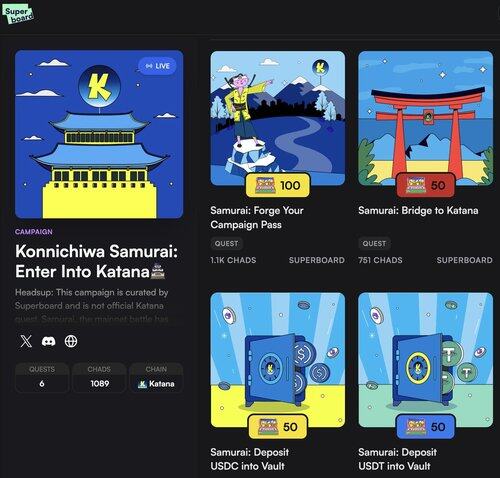Click the Superboard logo
The height and width of the screenshot is (478, 500).
[x=18, y=14]
